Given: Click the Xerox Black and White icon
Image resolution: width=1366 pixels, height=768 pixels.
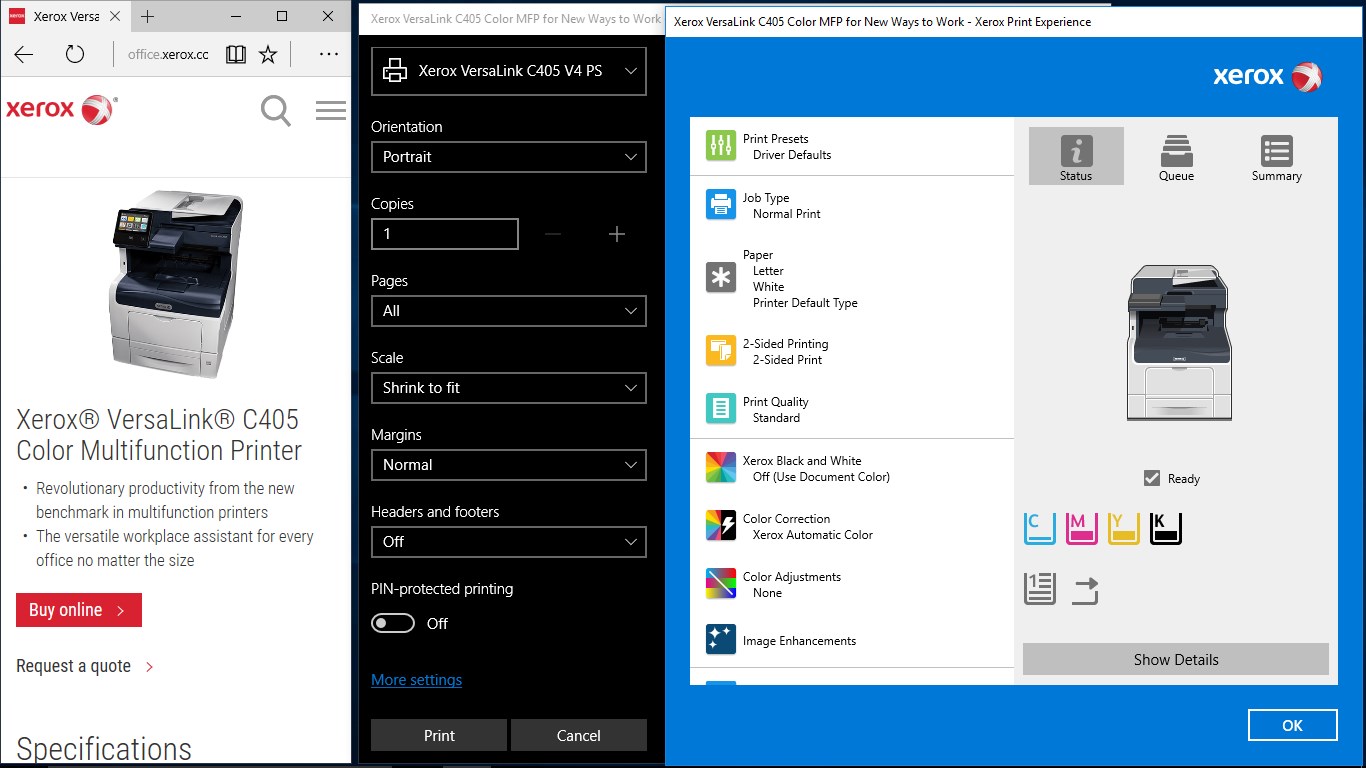Looking at the screenshot, I should point(721,468).
